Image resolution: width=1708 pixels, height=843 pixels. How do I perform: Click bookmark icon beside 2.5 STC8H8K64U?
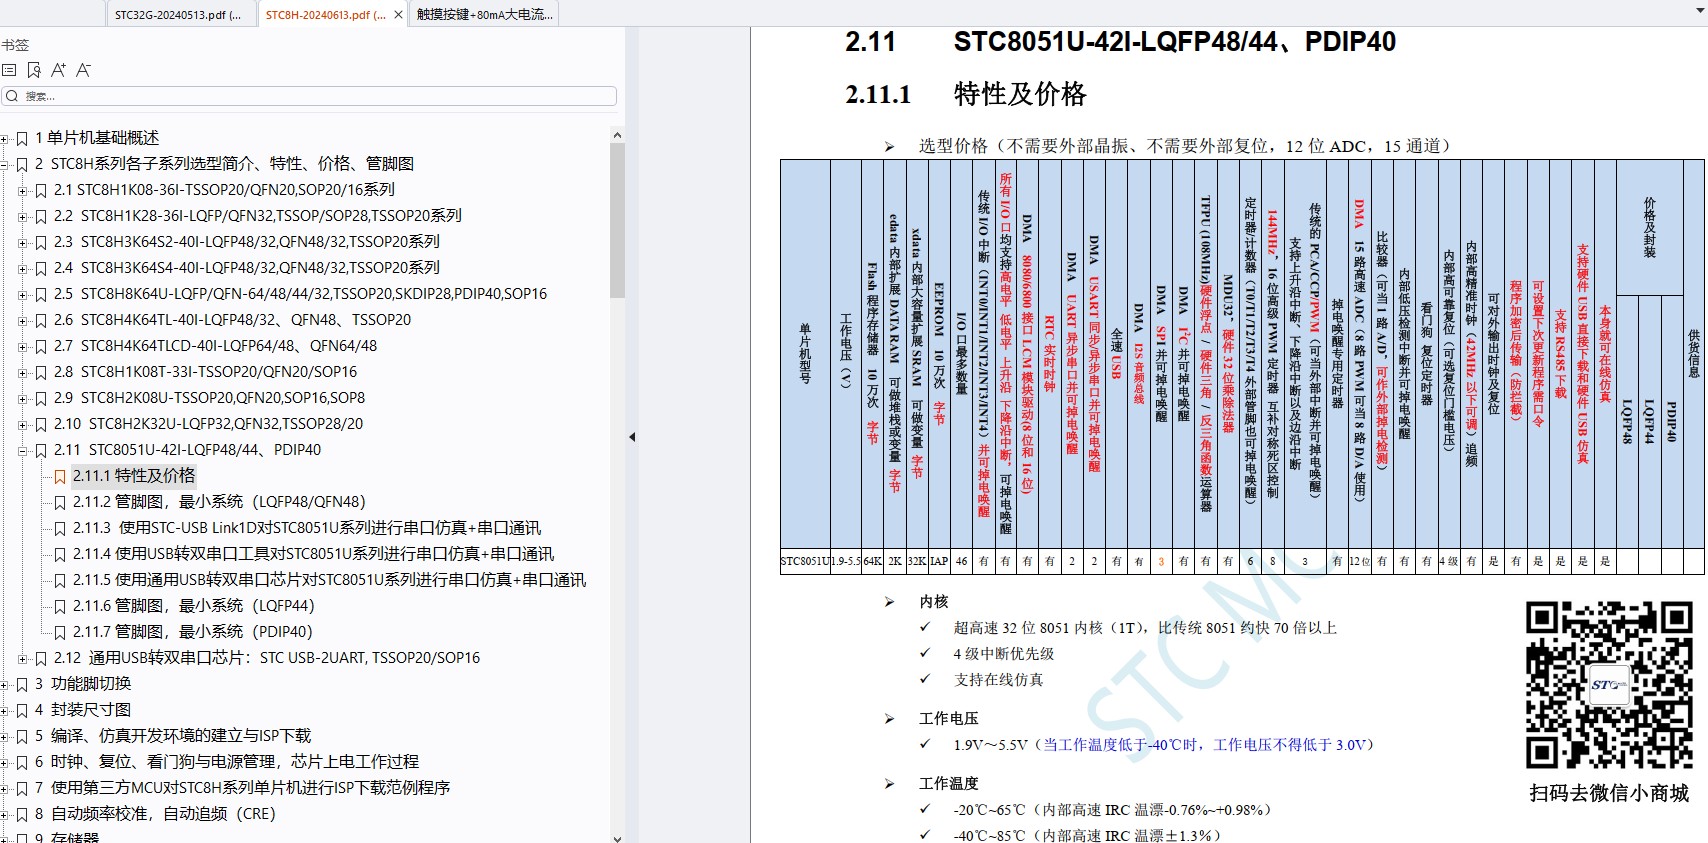coord(41,294)
